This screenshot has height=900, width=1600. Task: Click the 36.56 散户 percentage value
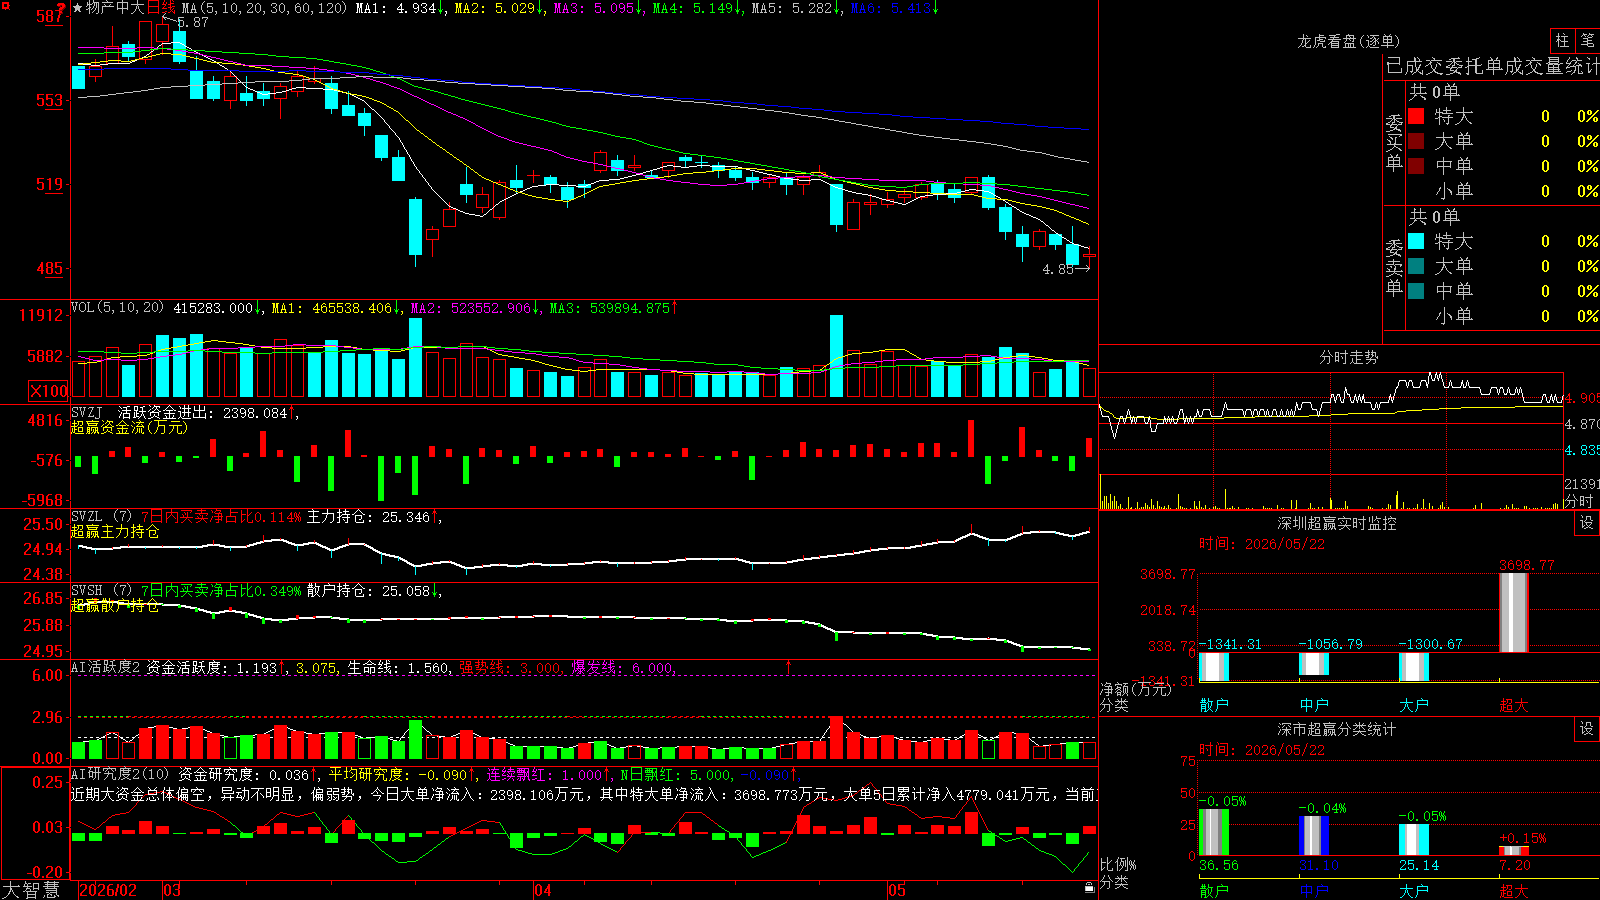[1218, 865]
